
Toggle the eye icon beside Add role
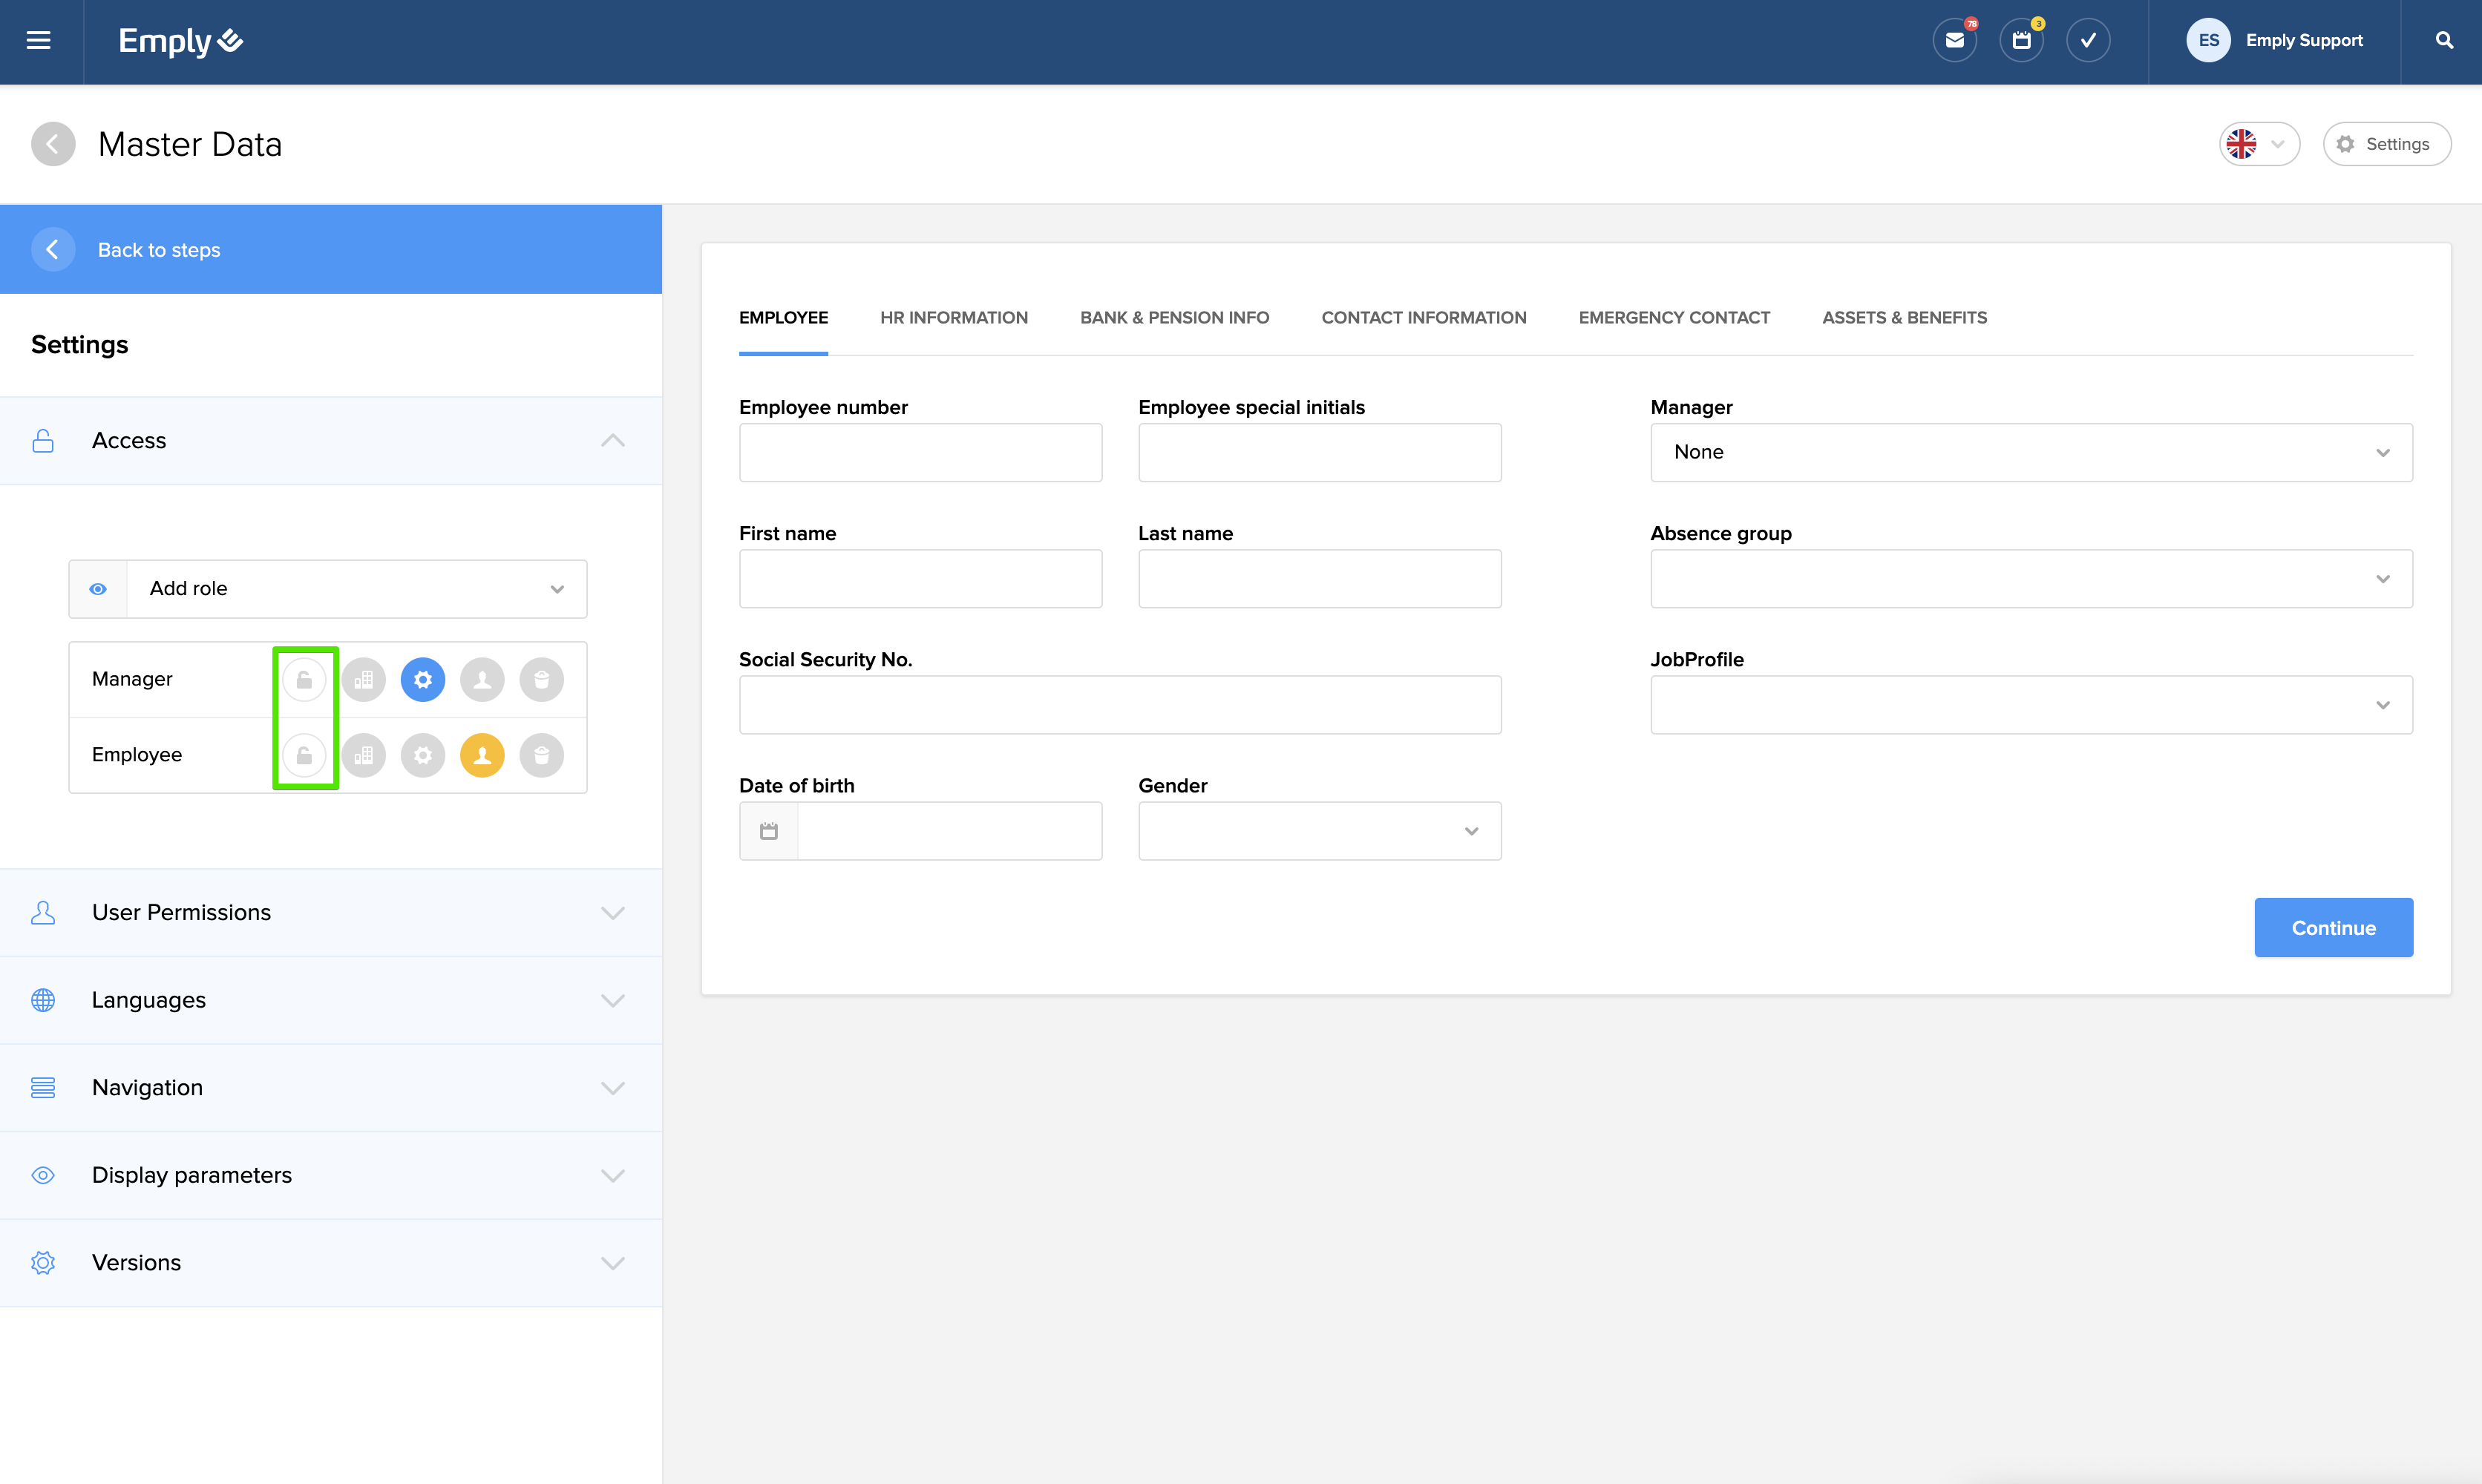pos(98,589)
